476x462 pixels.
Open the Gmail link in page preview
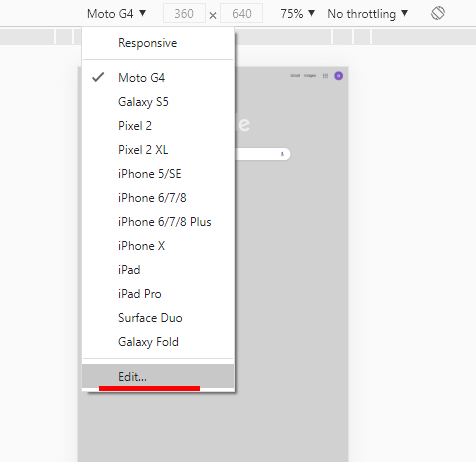pyautogui.click(x=295, y=76)
